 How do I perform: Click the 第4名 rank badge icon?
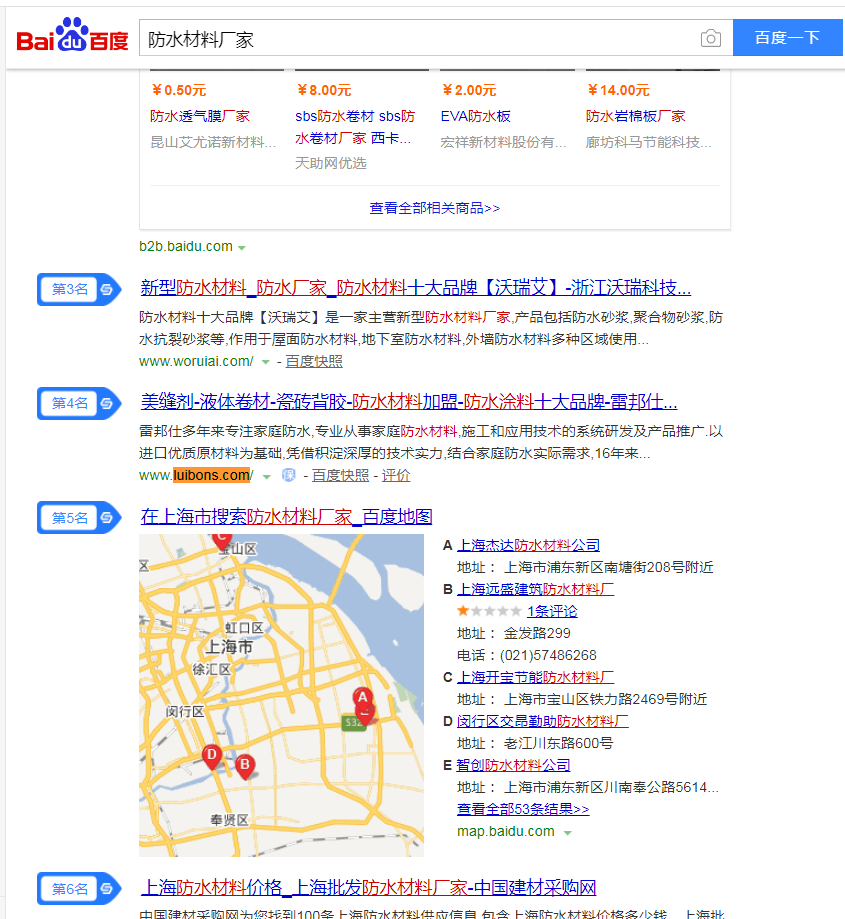[79, 403]
